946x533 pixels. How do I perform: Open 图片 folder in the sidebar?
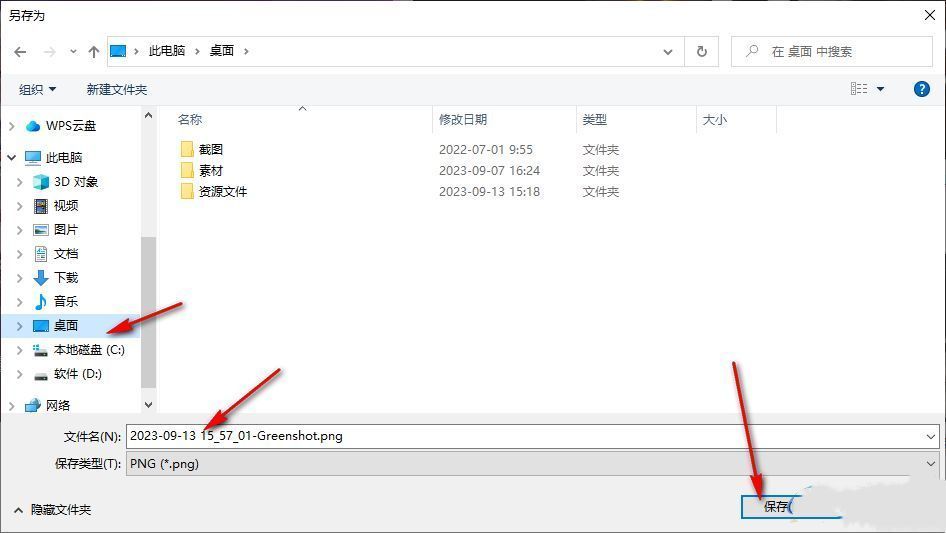(x=65, y=230)
